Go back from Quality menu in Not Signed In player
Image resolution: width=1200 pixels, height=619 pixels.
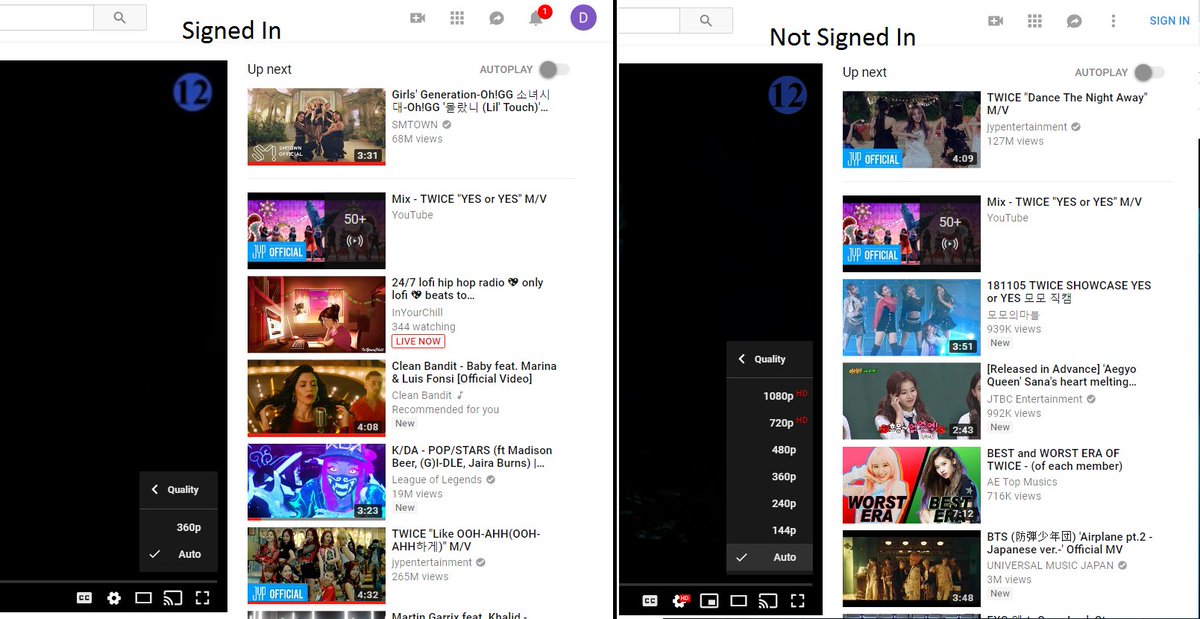[x=742, y=359]
